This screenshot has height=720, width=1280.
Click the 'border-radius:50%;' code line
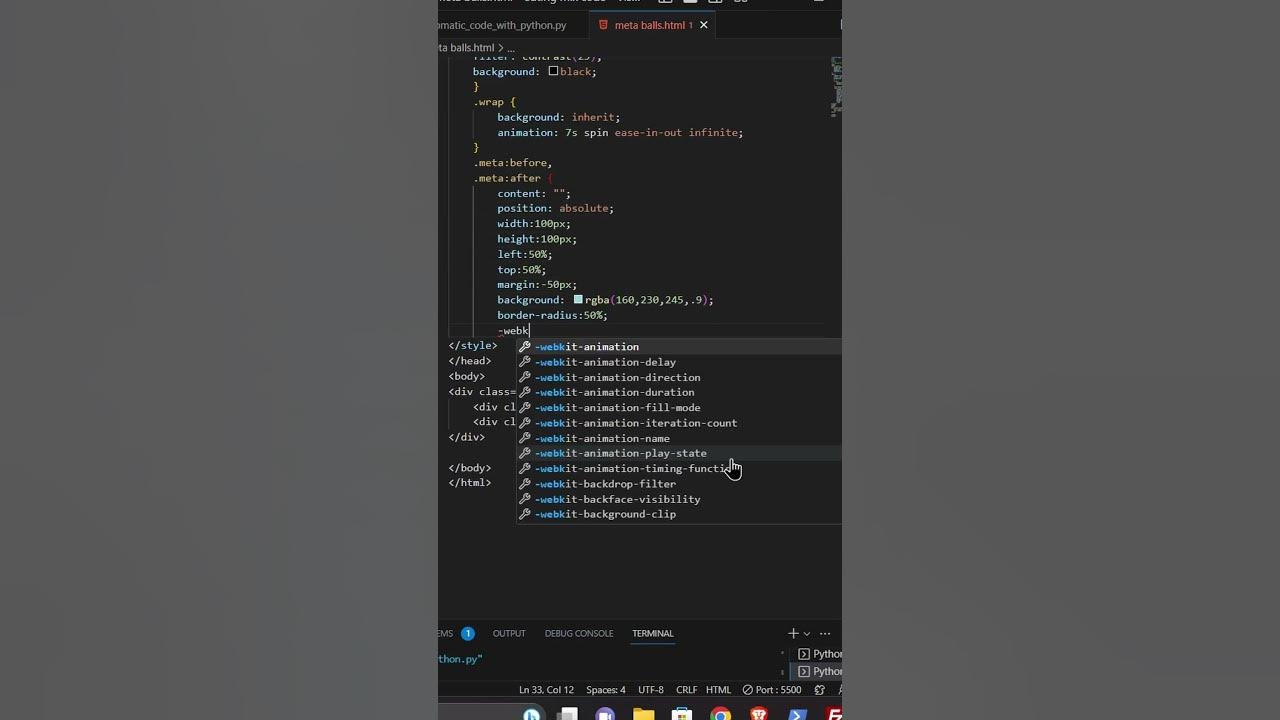pyautogui.click(x=552, y=315)
